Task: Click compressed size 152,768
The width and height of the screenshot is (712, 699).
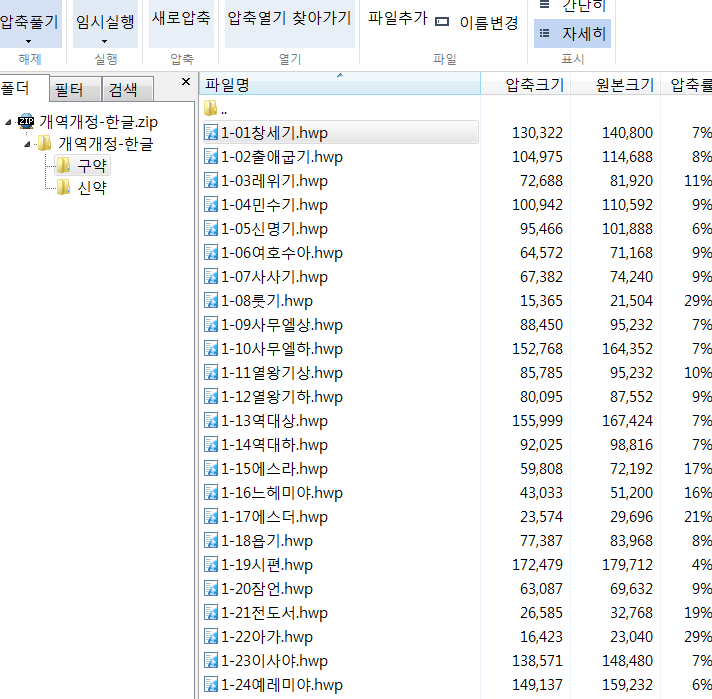Action: (537, 349)
